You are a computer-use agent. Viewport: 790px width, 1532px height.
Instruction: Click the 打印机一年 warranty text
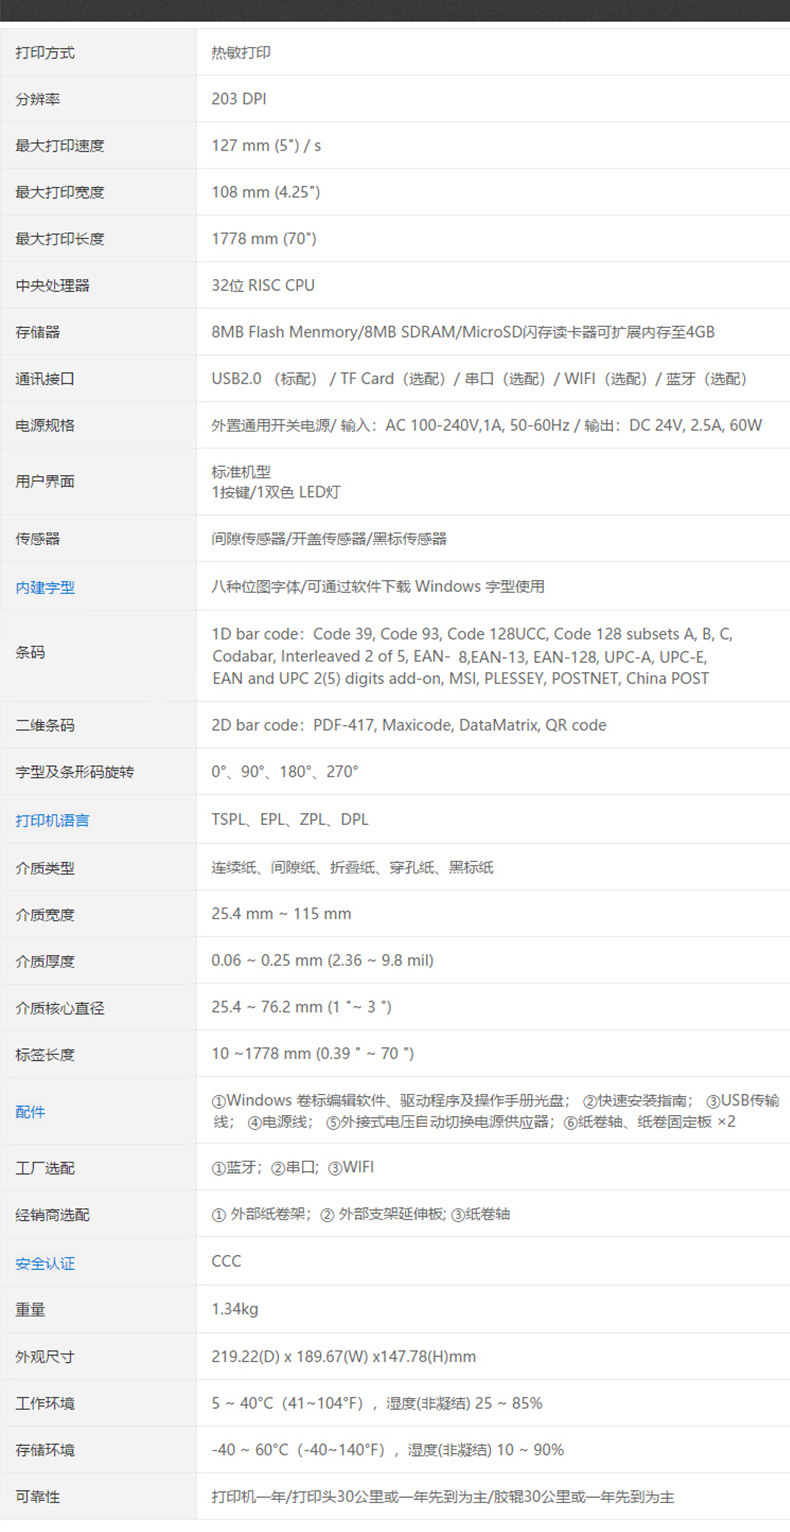point(443,1497)
